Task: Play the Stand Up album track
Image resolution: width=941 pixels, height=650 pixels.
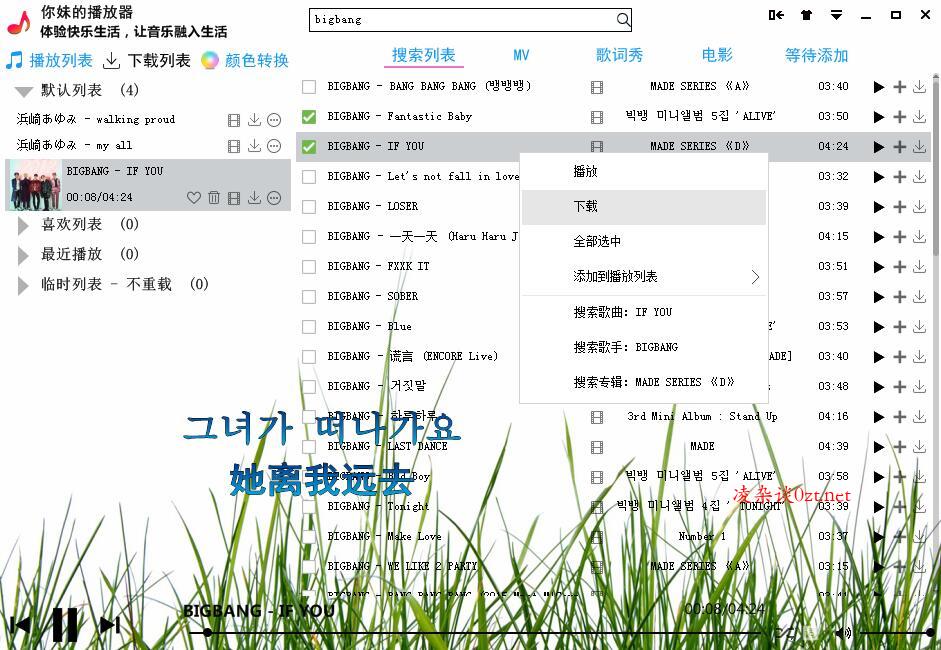Action: tap(879, 417)
